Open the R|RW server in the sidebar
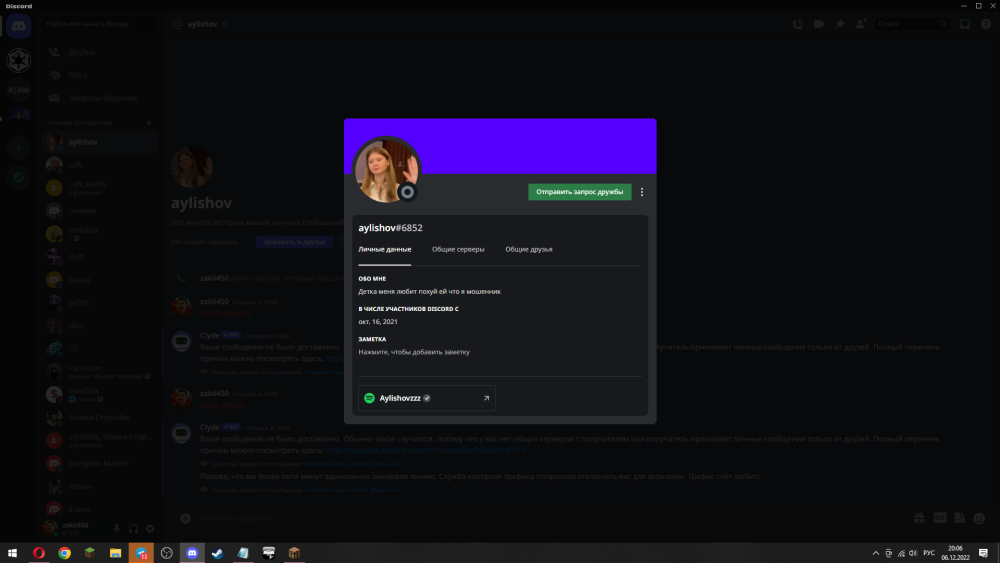The height and width of the screenshot is (563, 1000). coord(18,90)
